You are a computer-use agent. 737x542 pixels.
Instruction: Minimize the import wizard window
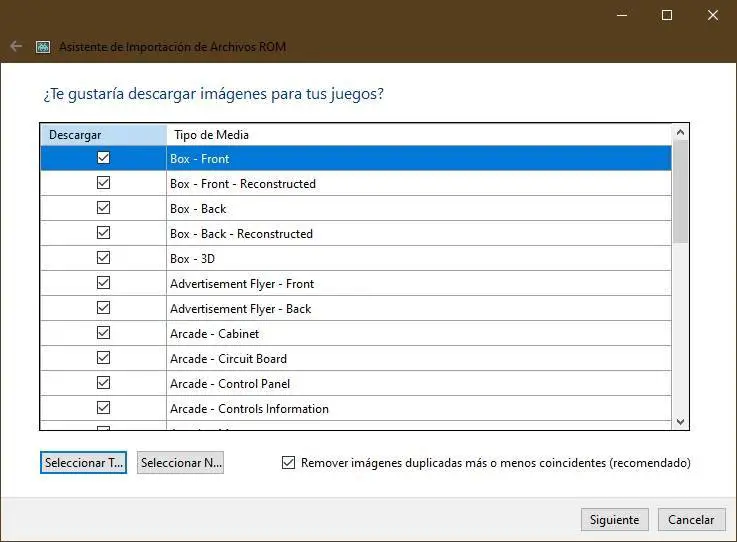point(622,15)
